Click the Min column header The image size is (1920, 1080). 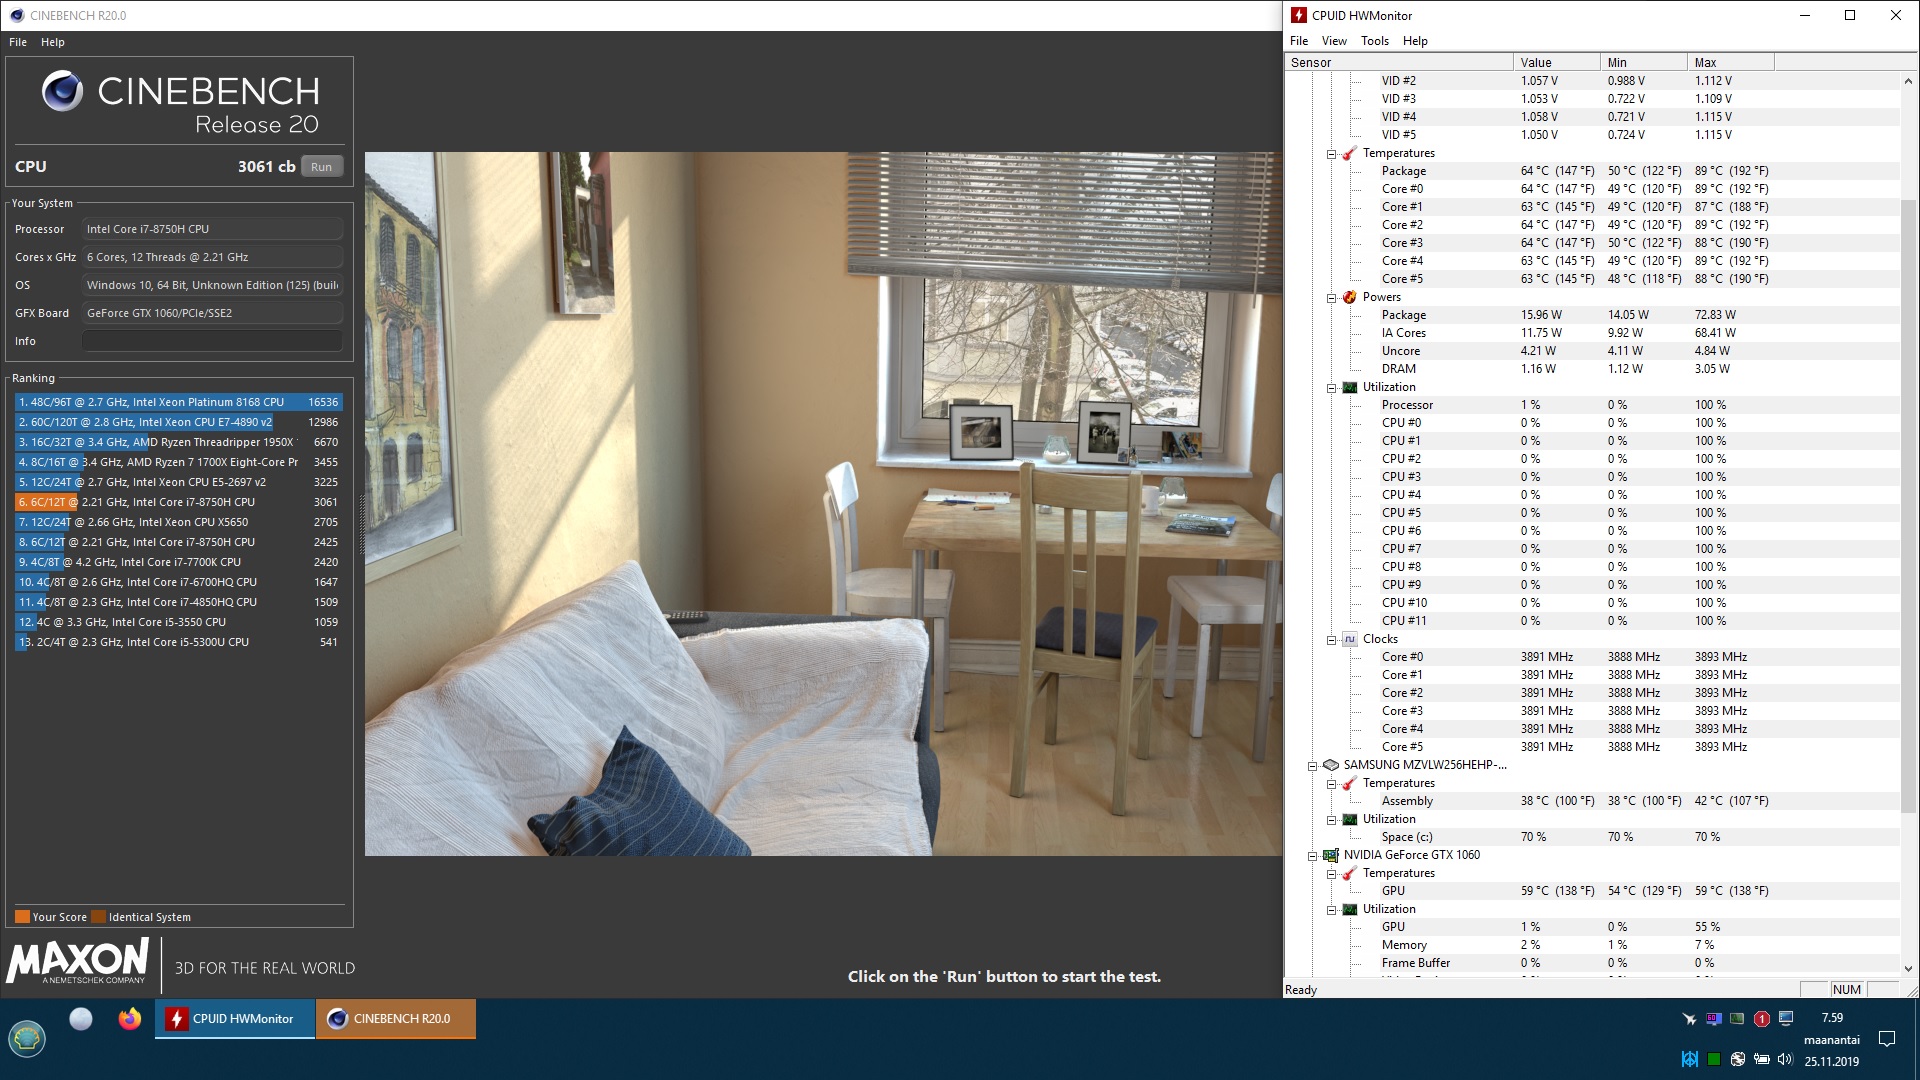1643,62
